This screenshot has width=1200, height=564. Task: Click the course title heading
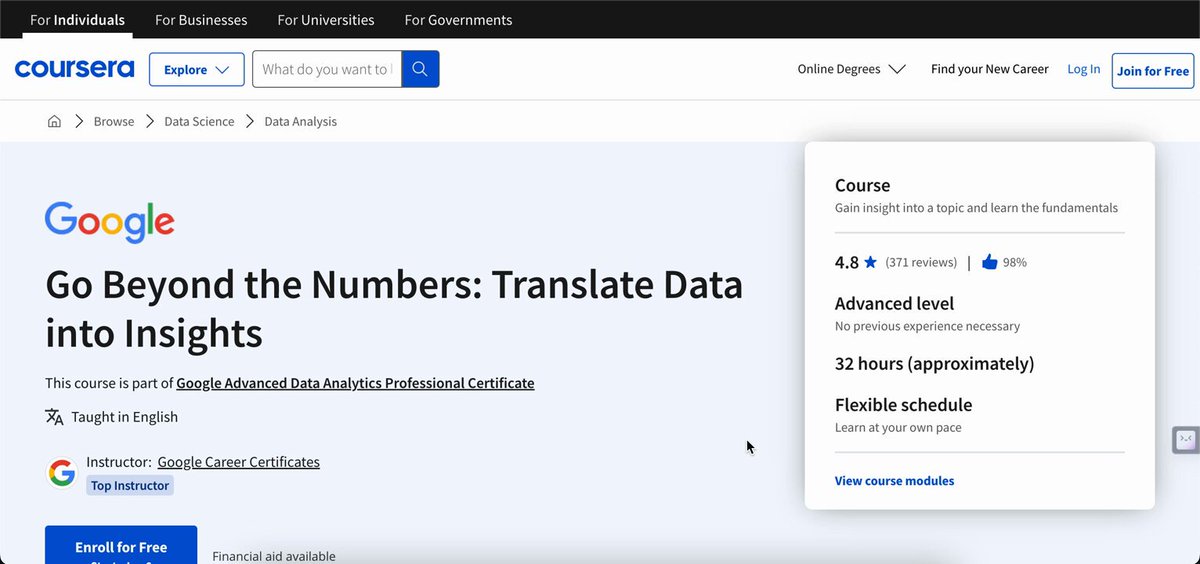394,309
